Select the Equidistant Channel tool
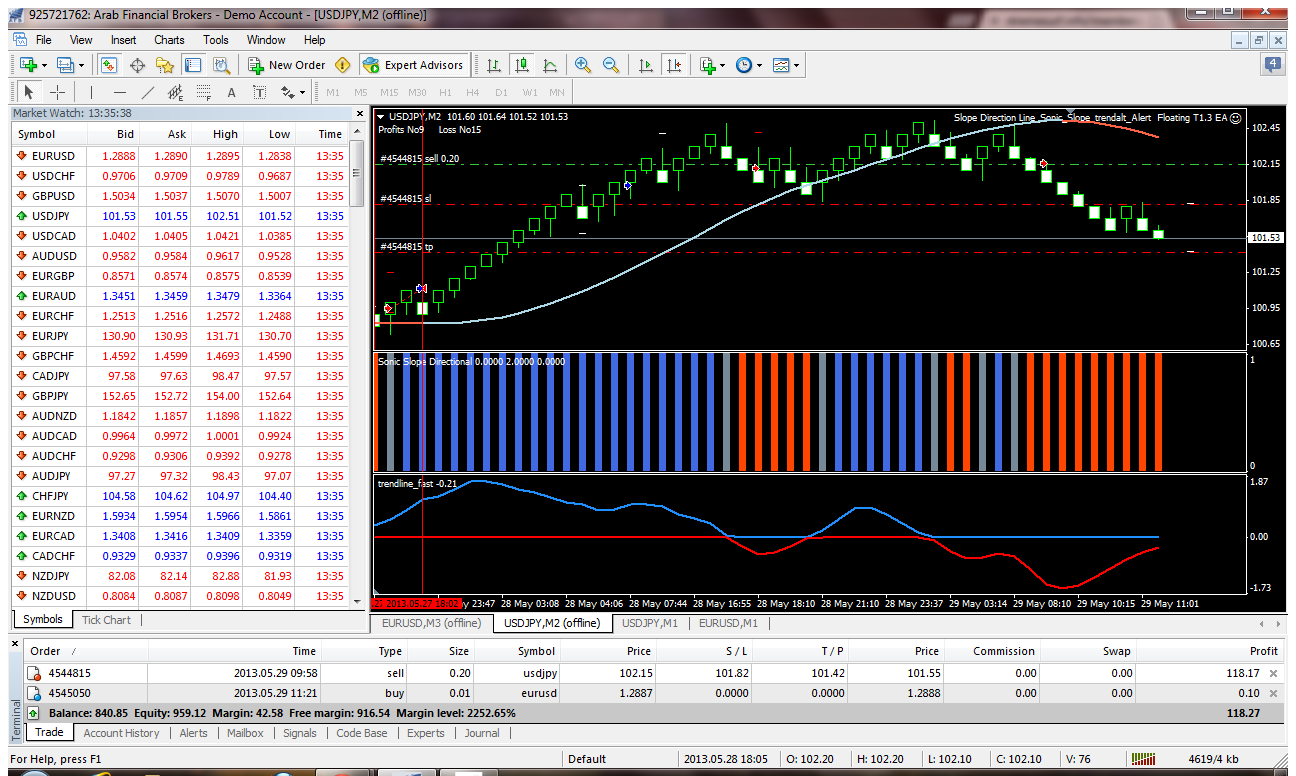Image resolution: width=1296 pixels, height=776 pixels. tap(176, 92)
